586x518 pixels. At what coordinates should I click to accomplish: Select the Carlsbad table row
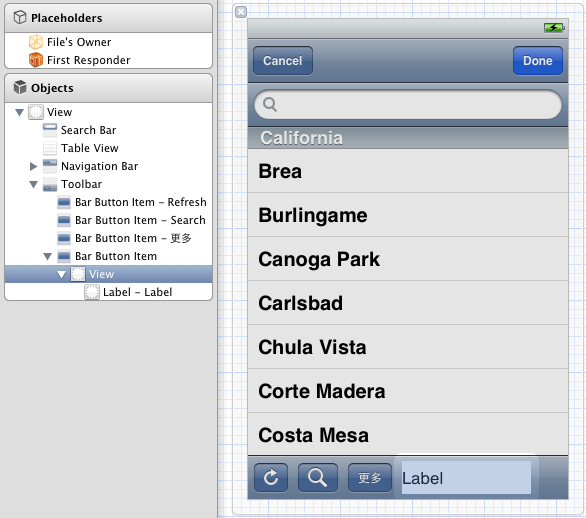[408, 303]
